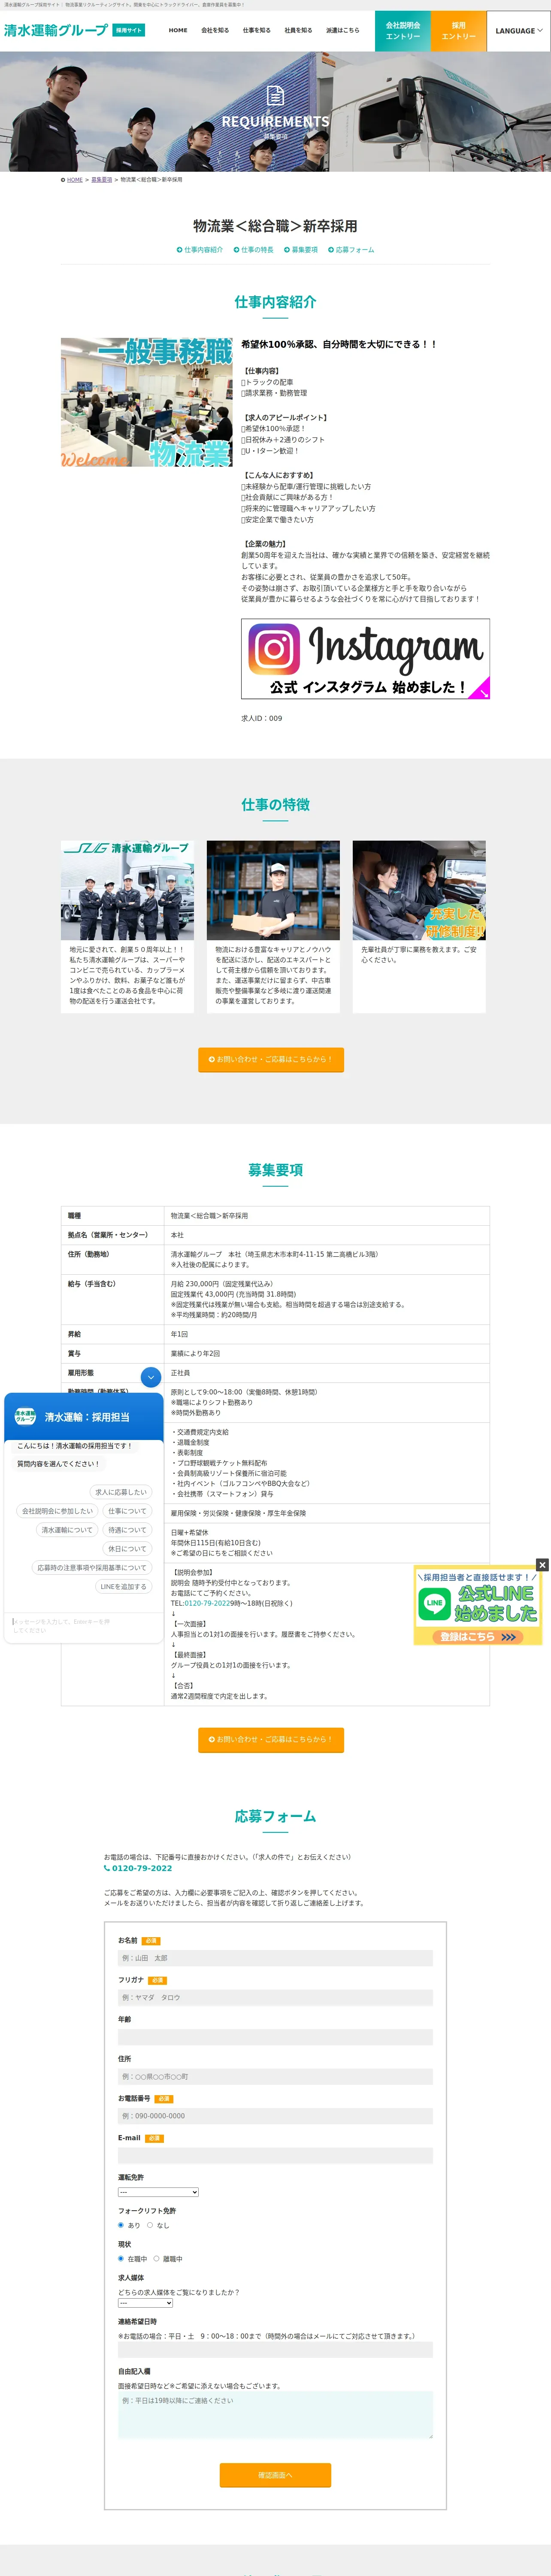Viewport: 551px width, 2576px height.
Task: Click the 自由記入欄 textarea
Action: click(x=275, y=2415)
